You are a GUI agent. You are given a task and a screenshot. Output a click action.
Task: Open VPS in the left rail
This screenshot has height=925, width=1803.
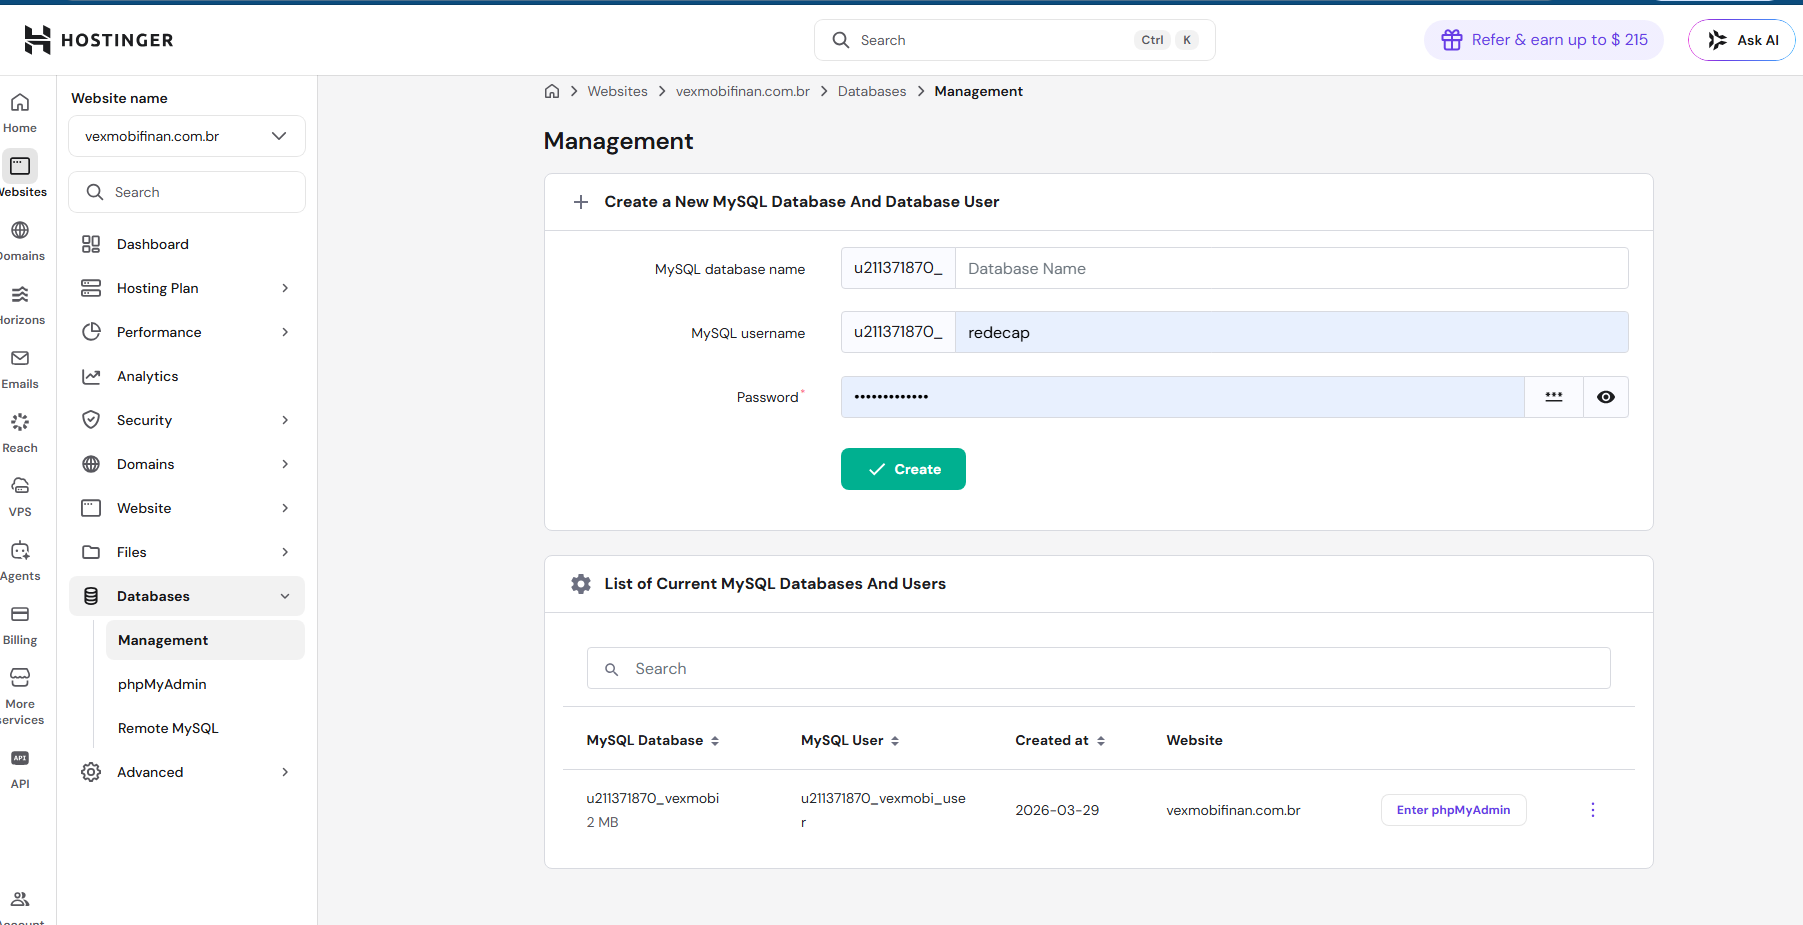(x=20, y=497)
